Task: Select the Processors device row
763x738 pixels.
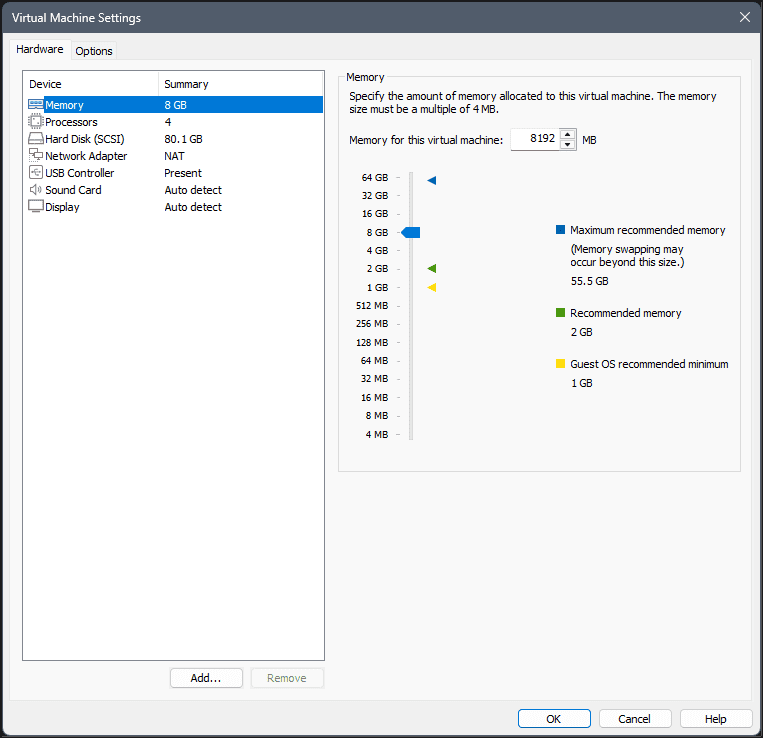Action: point(175,122)
